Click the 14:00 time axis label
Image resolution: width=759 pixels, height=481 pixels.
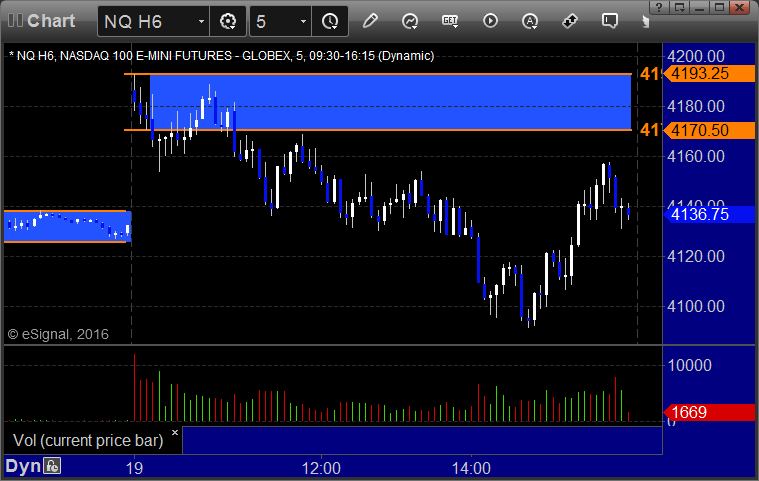point(471,468)
